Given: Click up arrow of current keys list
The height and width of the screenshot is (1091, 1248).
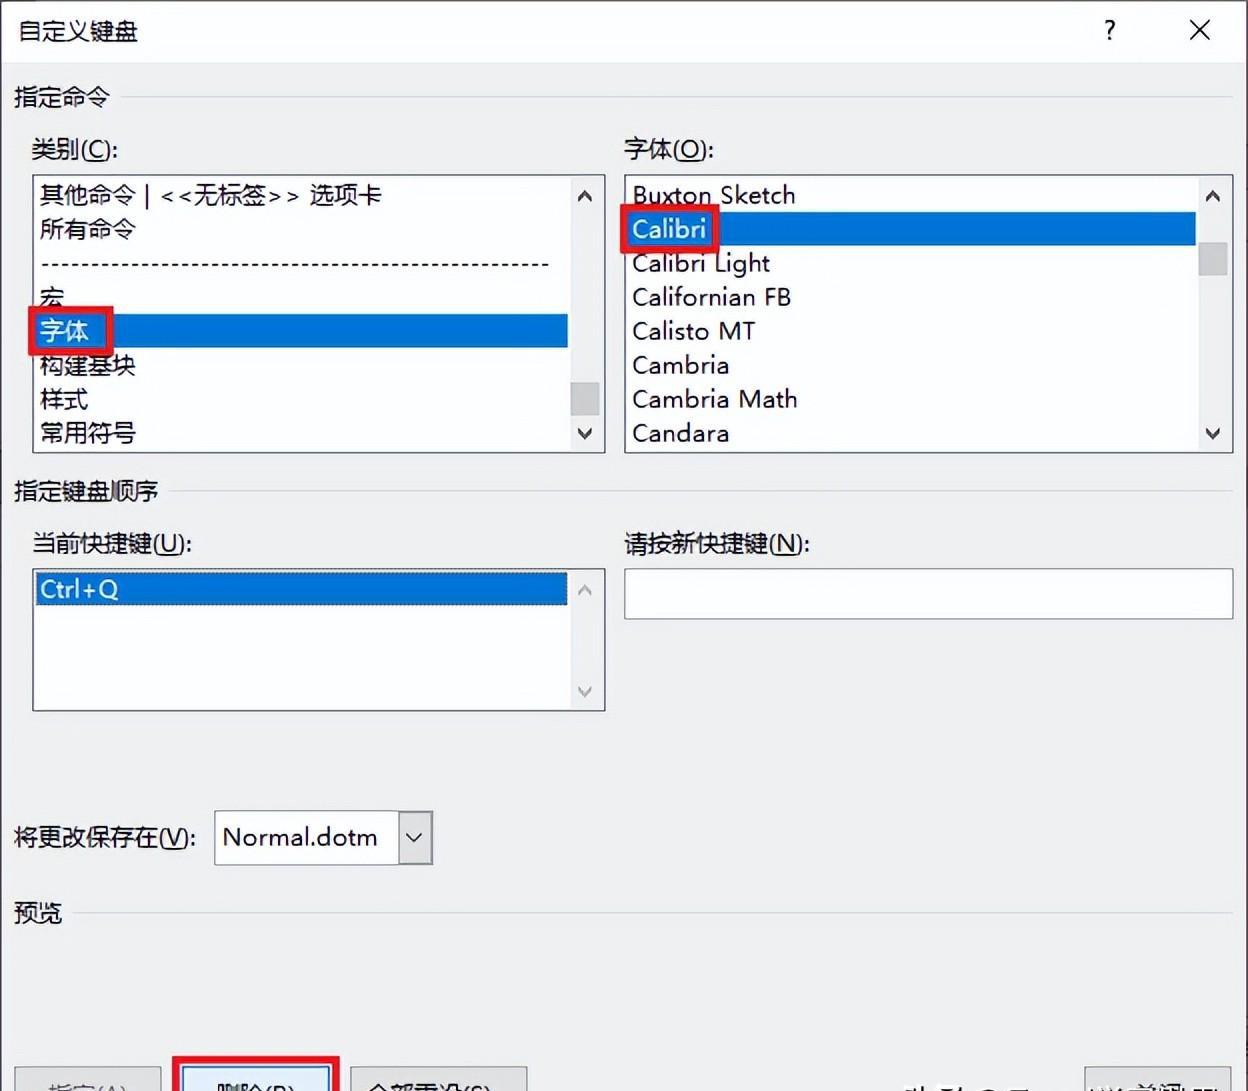Looking at the screenshot, I should (x=585, y=590).
